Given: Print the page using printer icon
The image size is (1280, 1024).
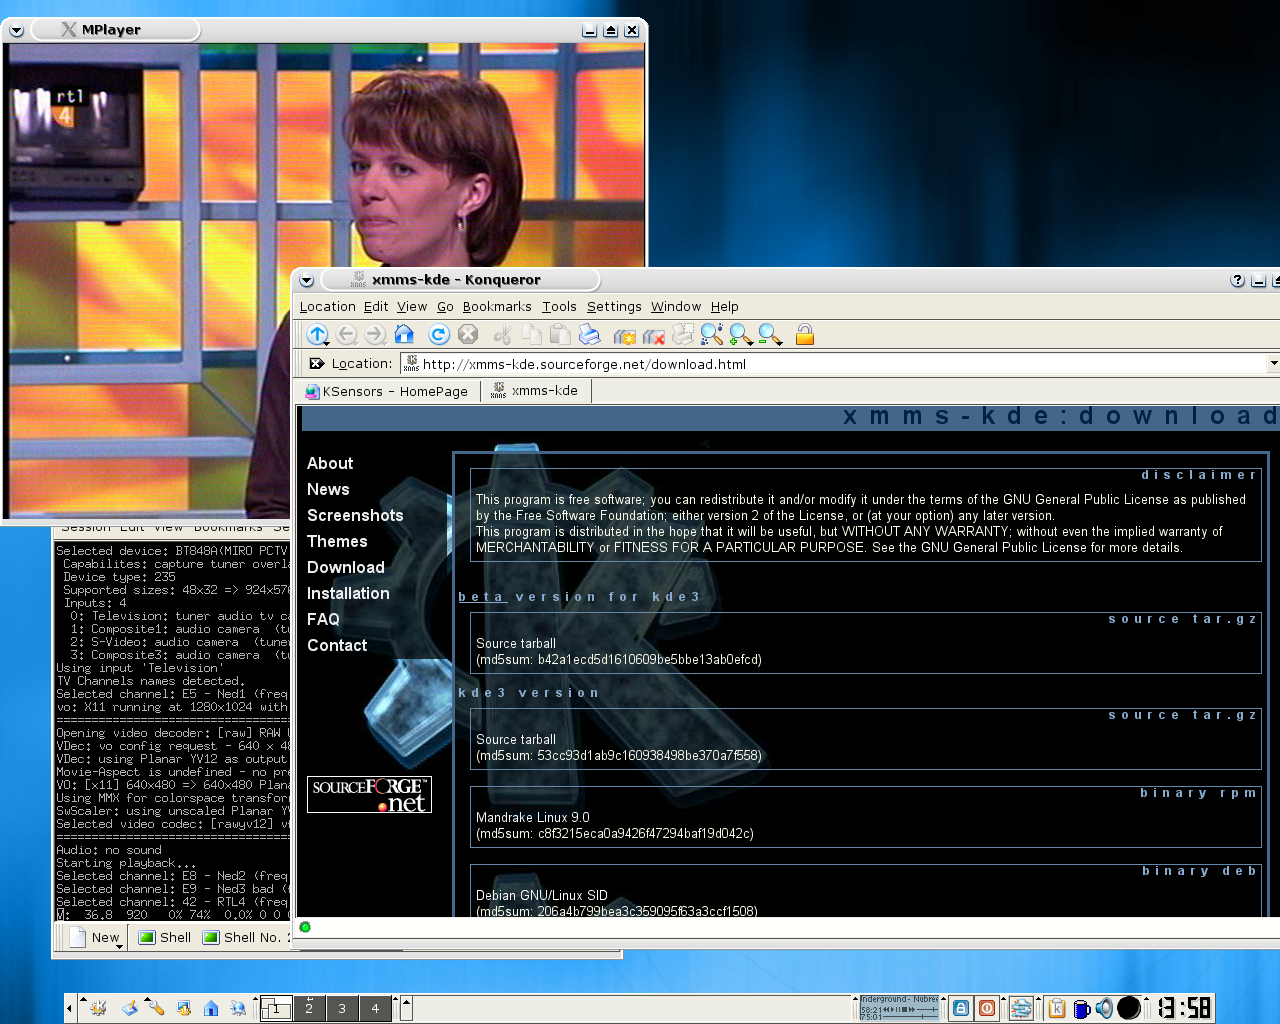Looking at the screenshot, I should [x=590, y=334].
